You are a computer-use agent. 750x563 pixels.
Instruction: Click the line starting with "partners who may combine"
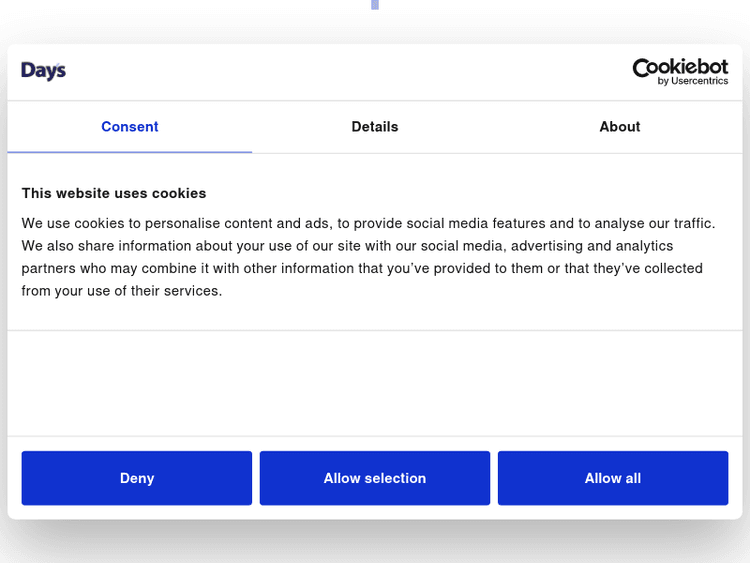[x=362, y=268]
